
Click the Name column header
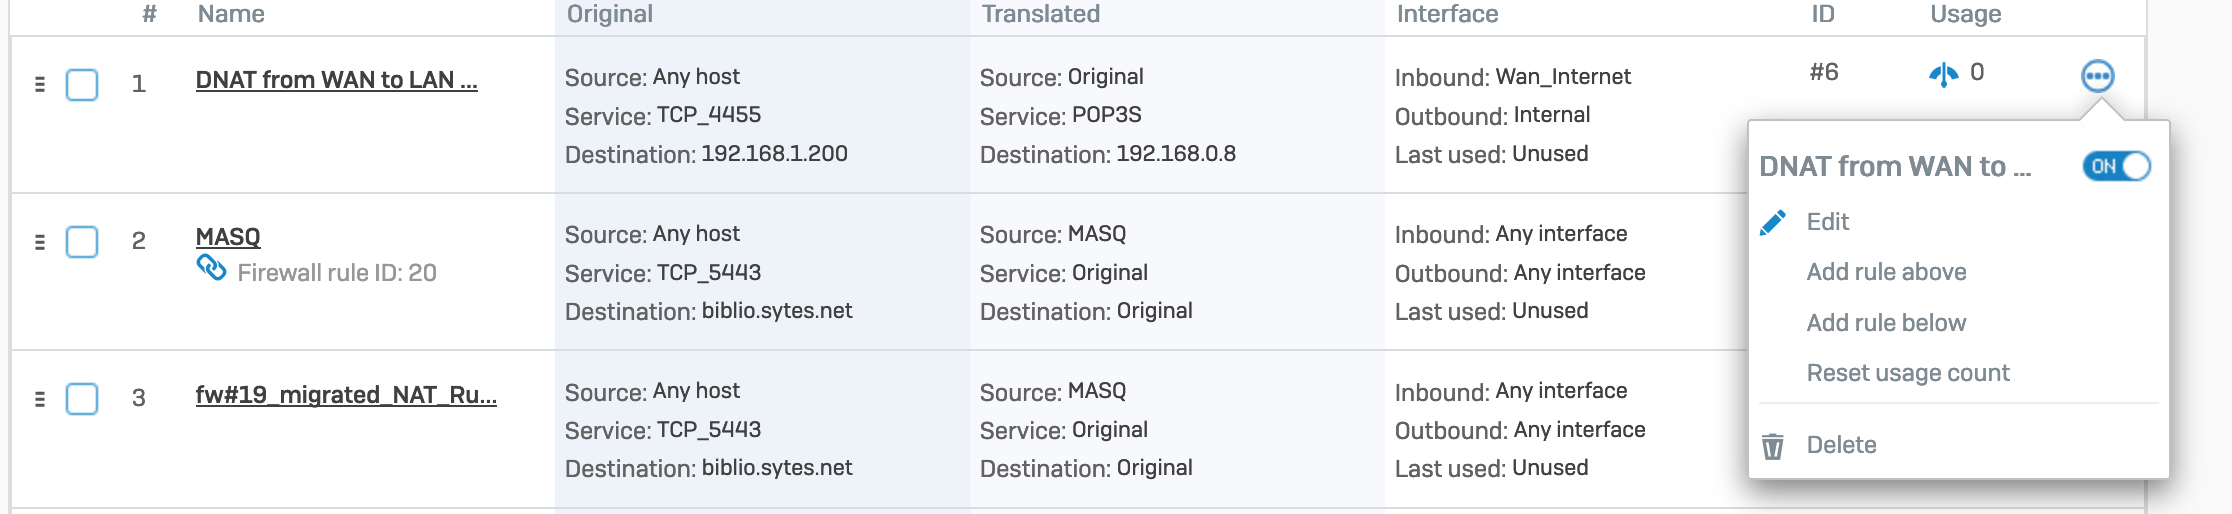[x=231, y=14]
